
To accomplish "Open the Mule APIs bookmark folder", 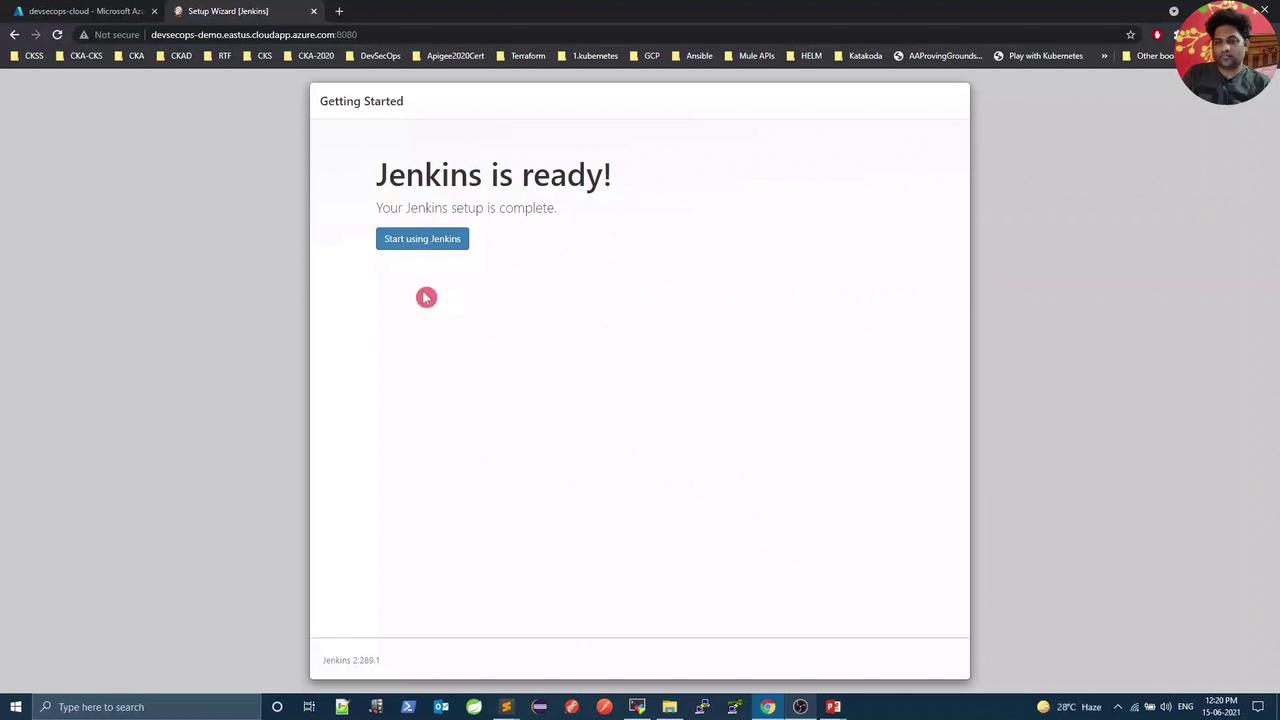I will [x=749, y=56].
